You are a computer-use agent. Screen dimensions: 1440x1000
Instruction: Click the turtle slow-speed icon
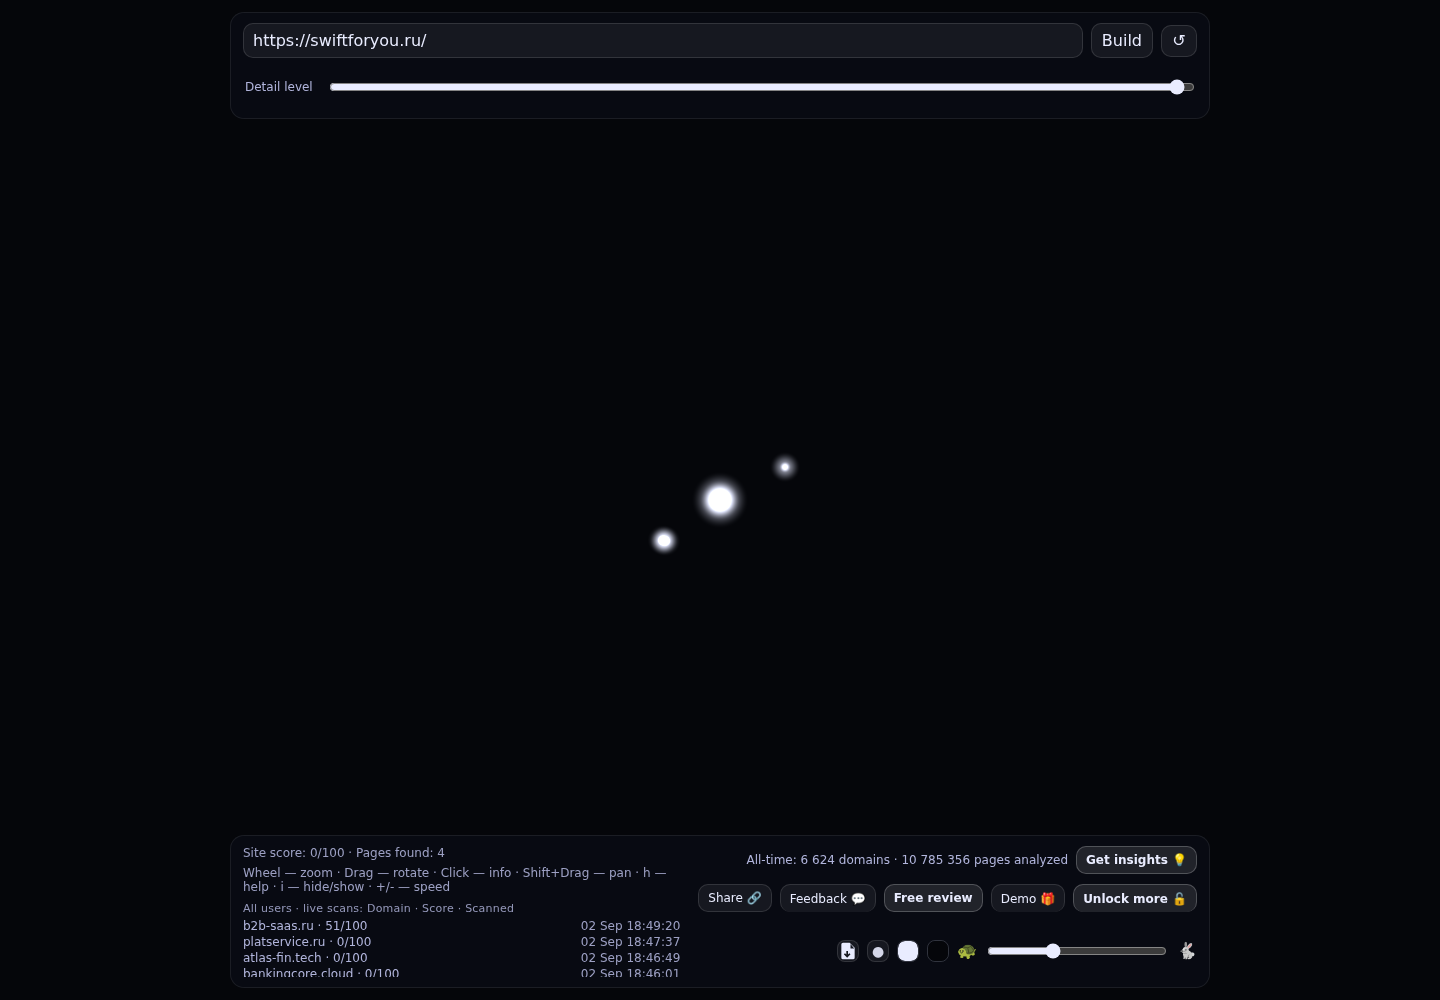click(966, 951)
